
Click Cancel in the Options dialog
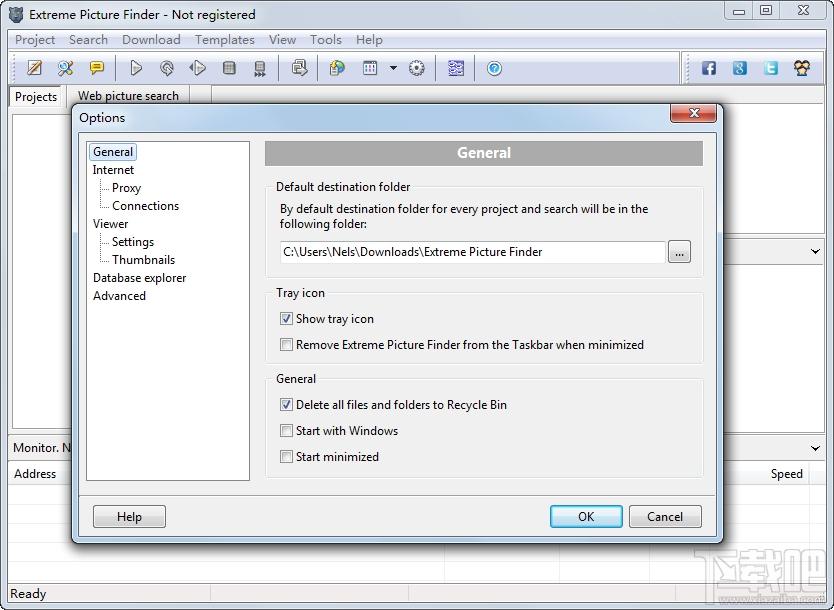[665, 517]
